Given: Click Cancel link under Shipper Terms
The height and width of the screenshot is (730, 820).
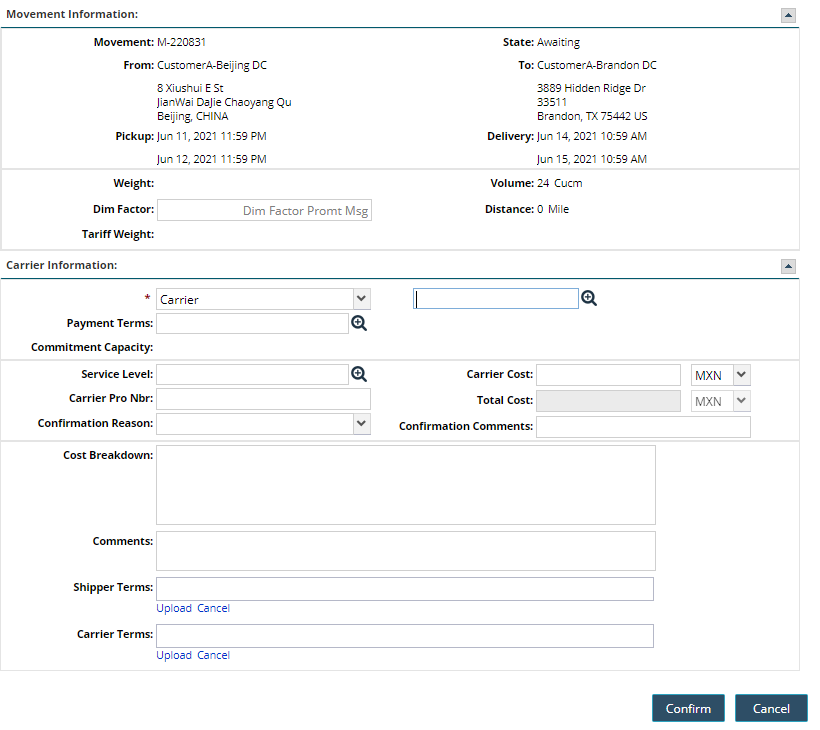Looking at the screenshot, I should (213, 608).
